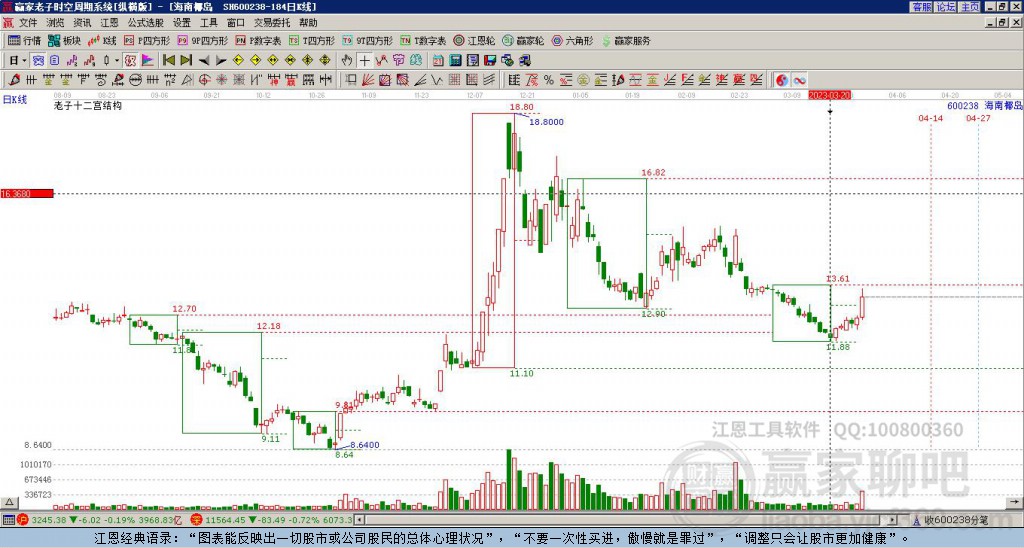The width and height of the screenshot is (1024, 548).
Task: Toggle the highlighted 权 adjustment button
Action: point(130,61)
